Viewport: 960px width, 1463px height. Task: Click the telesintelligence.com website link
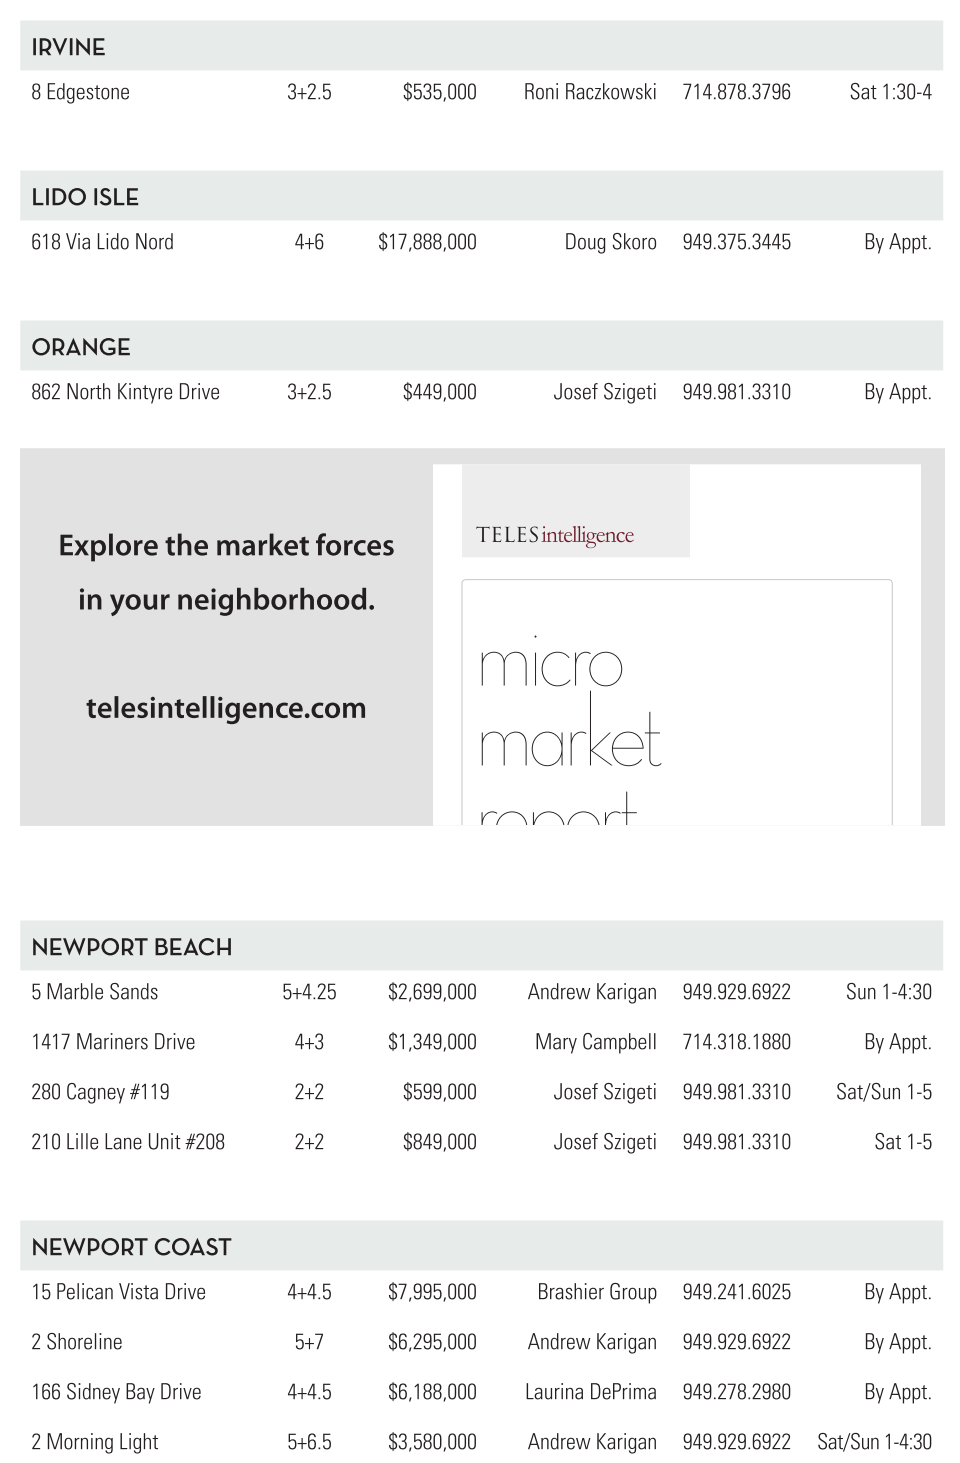click(226, 708)
